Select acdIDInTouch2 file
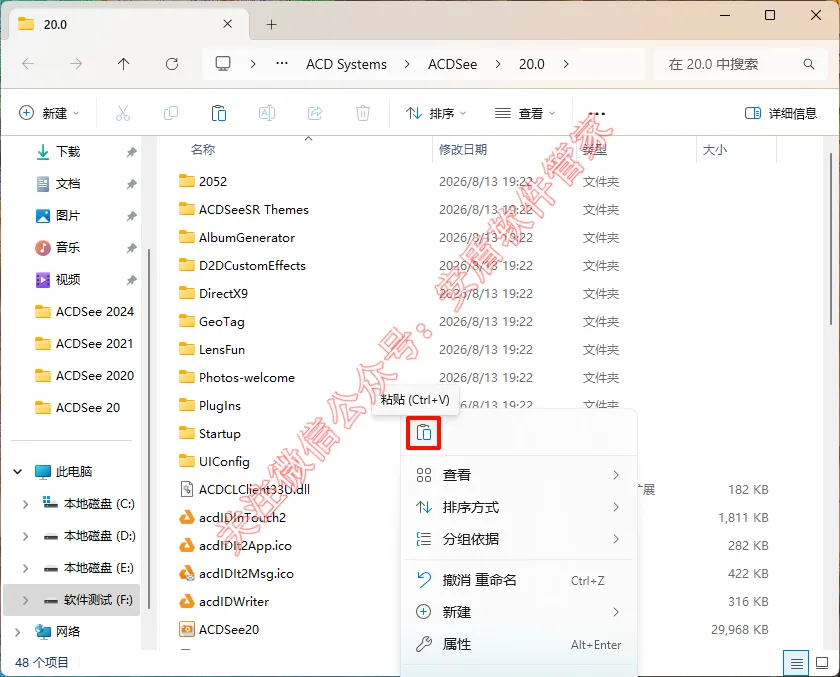This screenshot has width=840, height=677. pos(242,517)
